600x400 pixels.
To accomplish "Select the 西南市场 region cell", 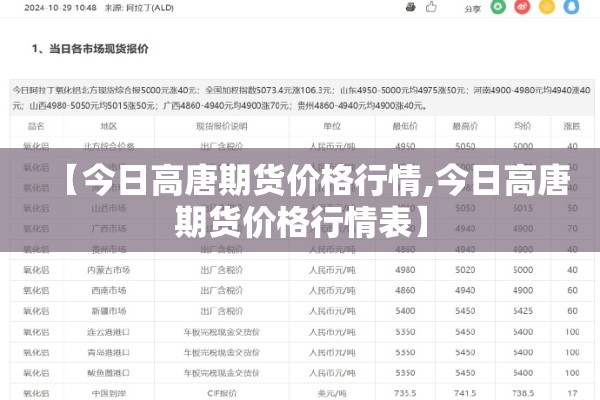I will 109,291.
